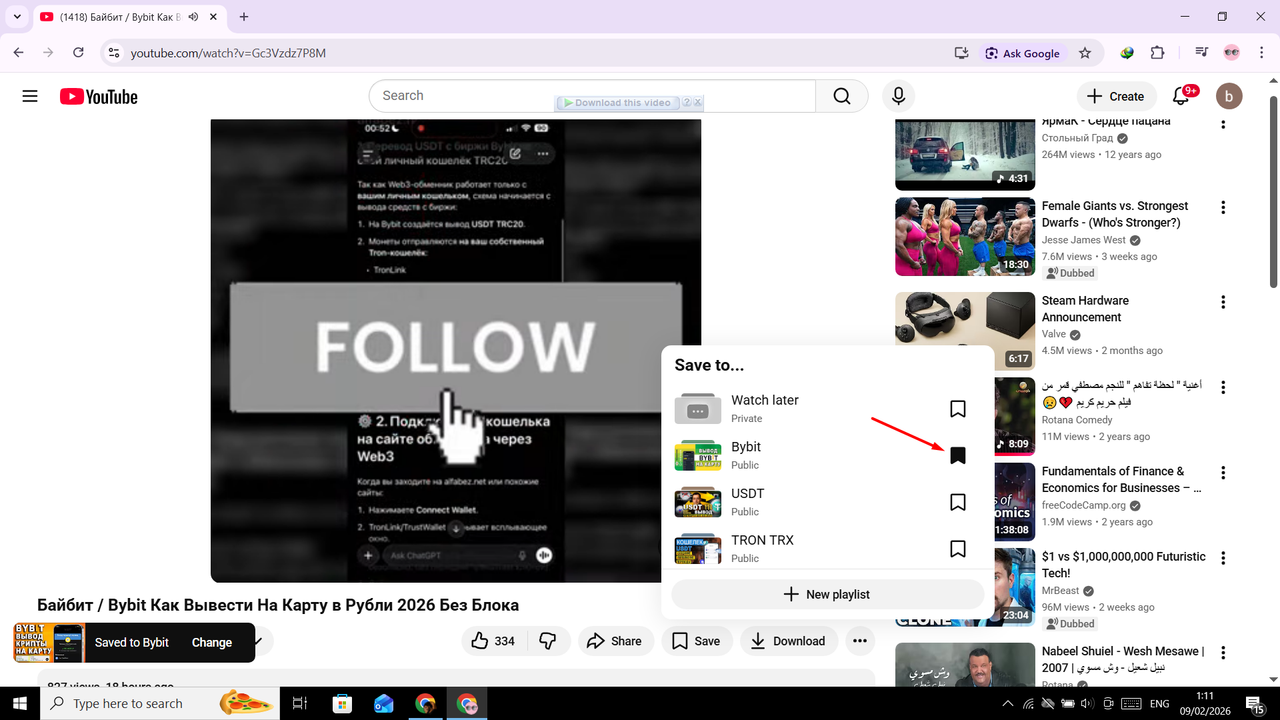Unsave the video from the Bybit playlist
This screenshot has height=720, width=1280.
click(957, 455)
